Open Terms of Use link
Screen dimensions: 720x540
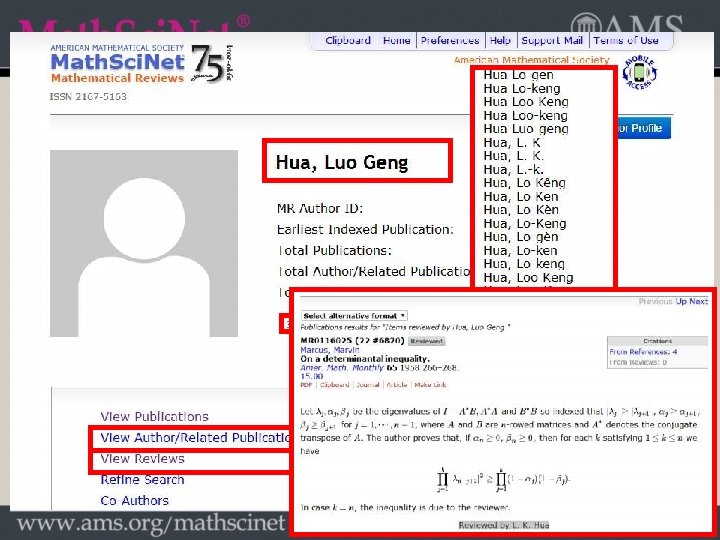click(626, 40)
